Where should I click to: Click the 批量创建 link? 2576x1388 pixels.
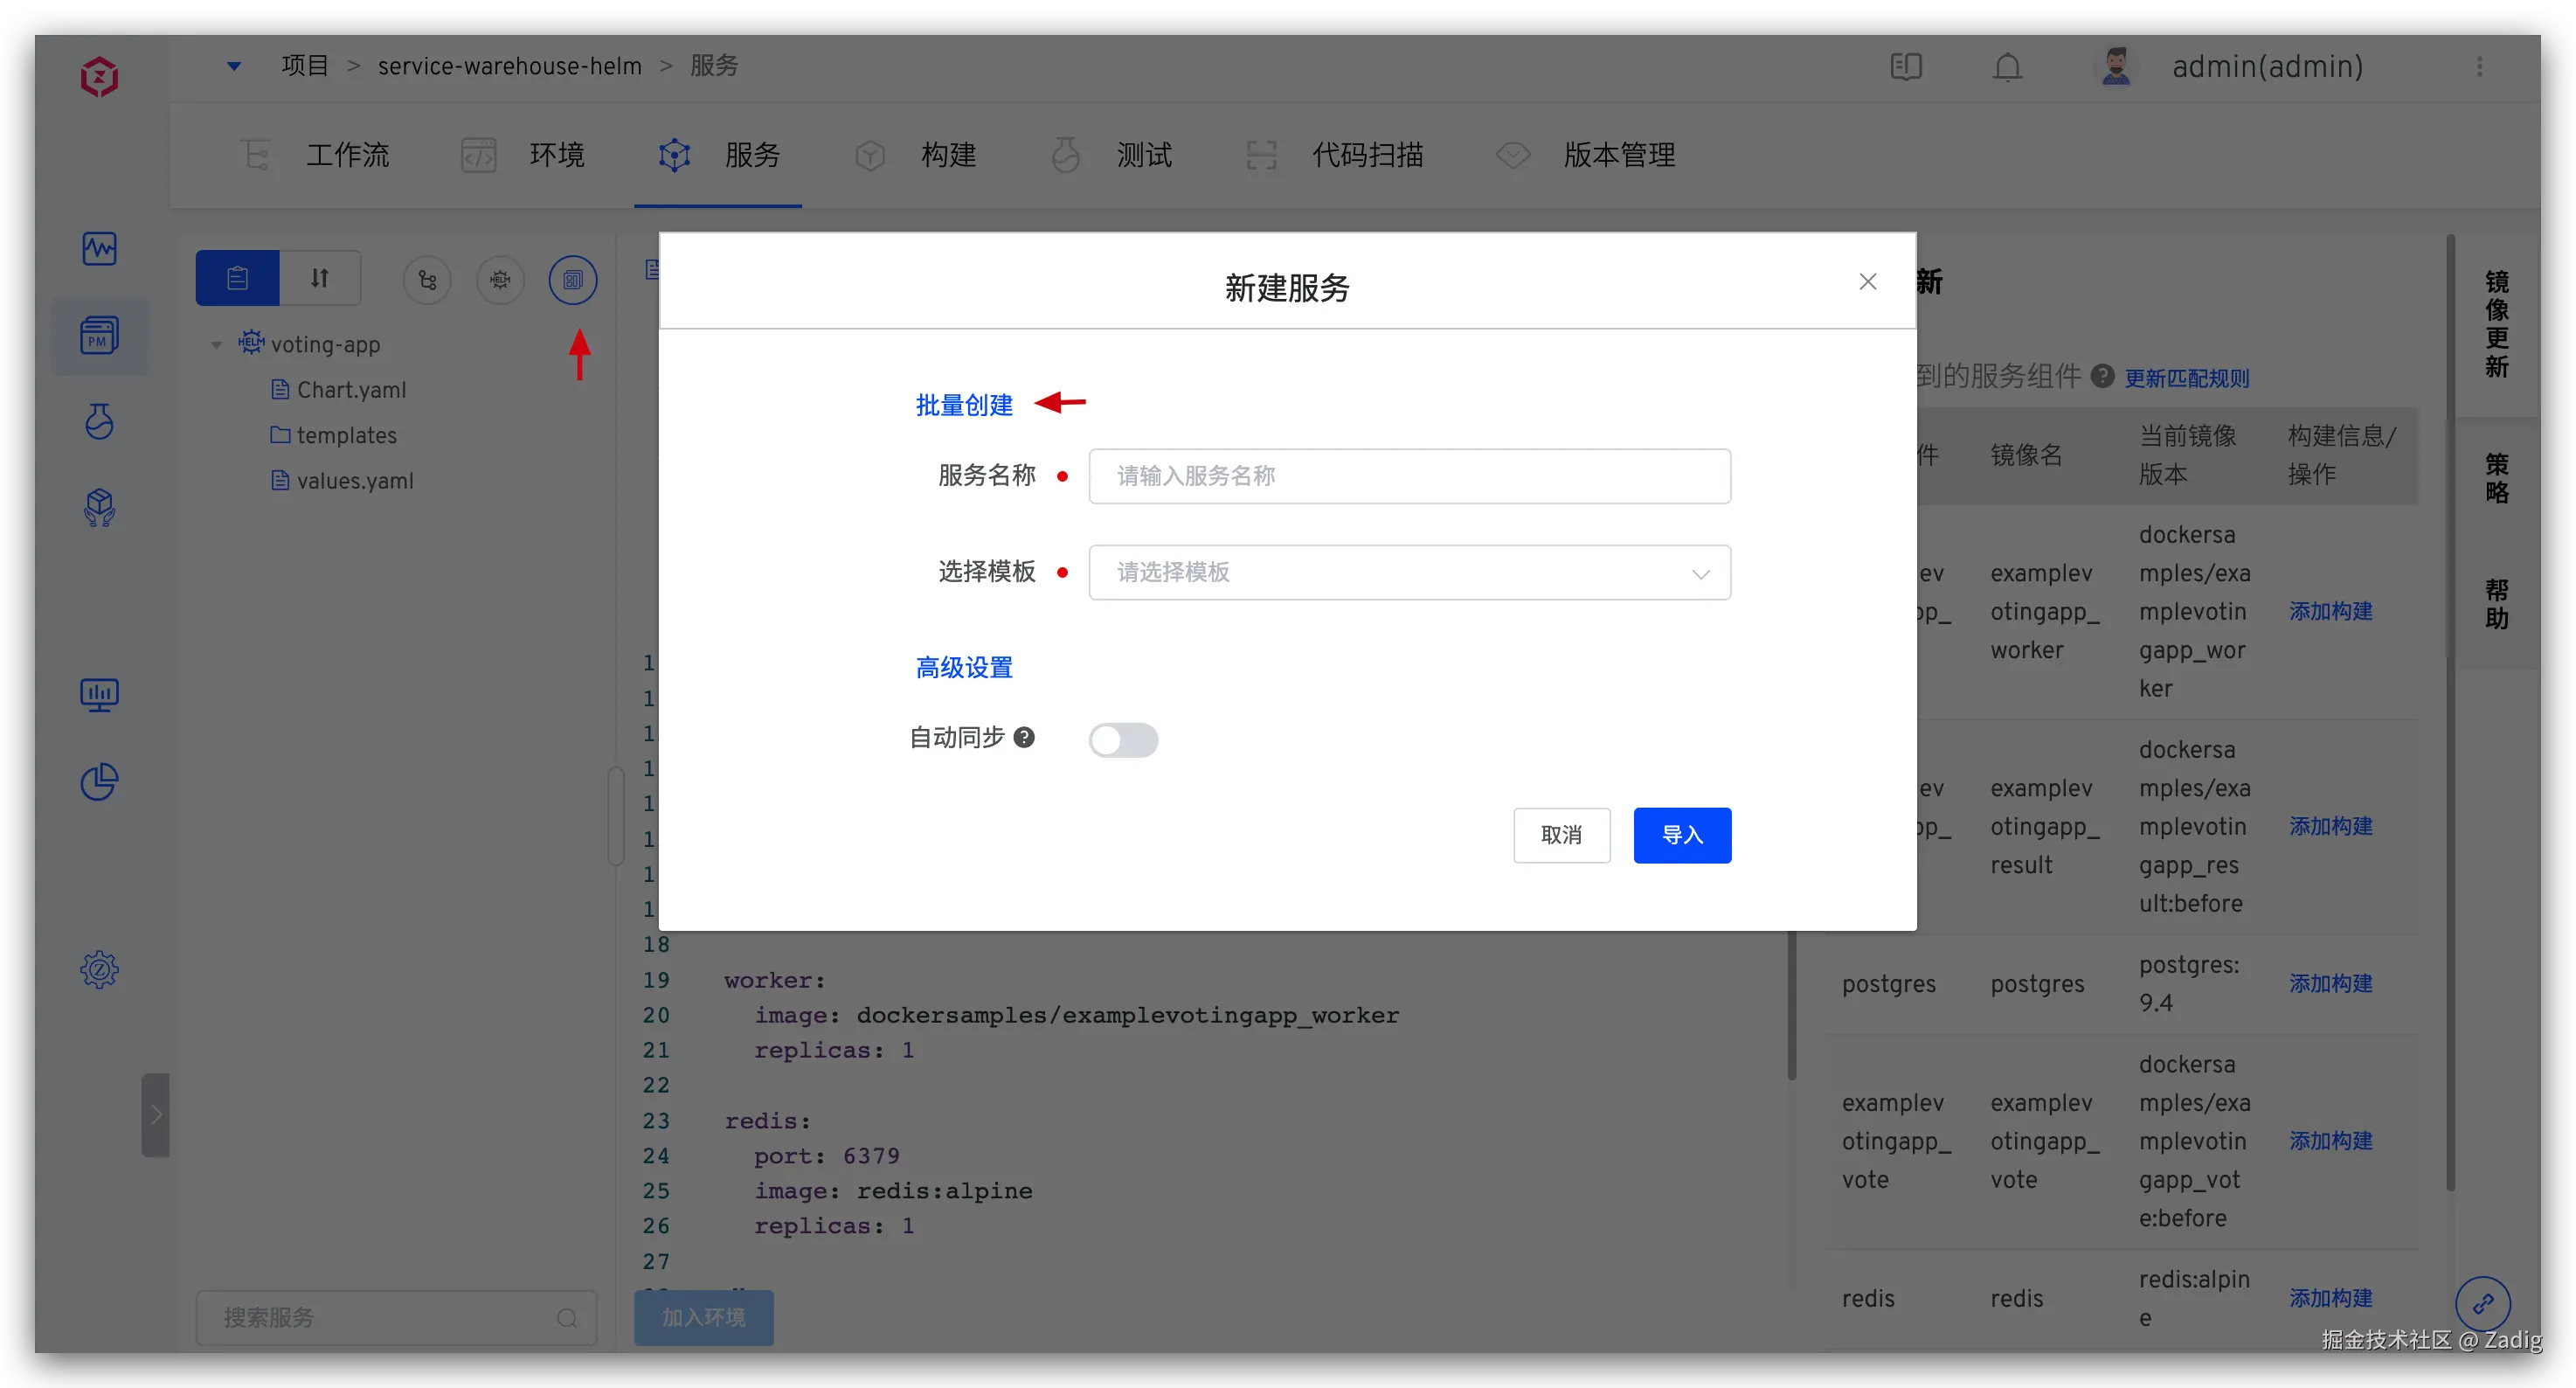point(964,405)
